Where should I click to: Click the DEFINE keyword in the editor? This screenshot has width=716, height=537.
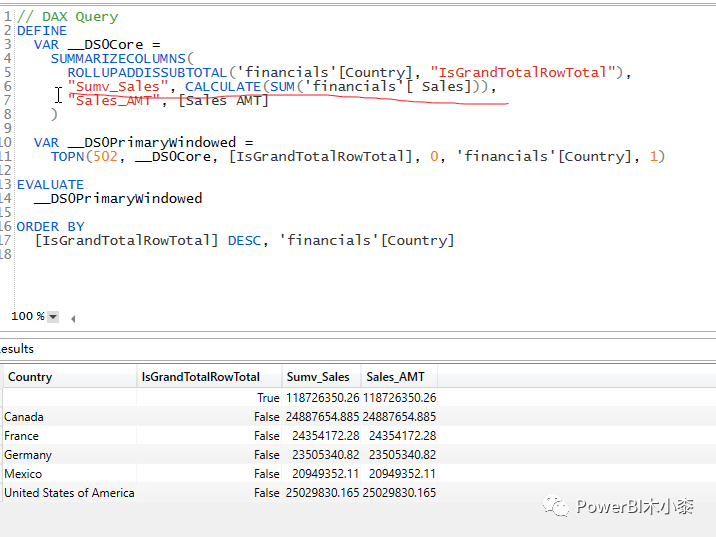coord(42,31)
